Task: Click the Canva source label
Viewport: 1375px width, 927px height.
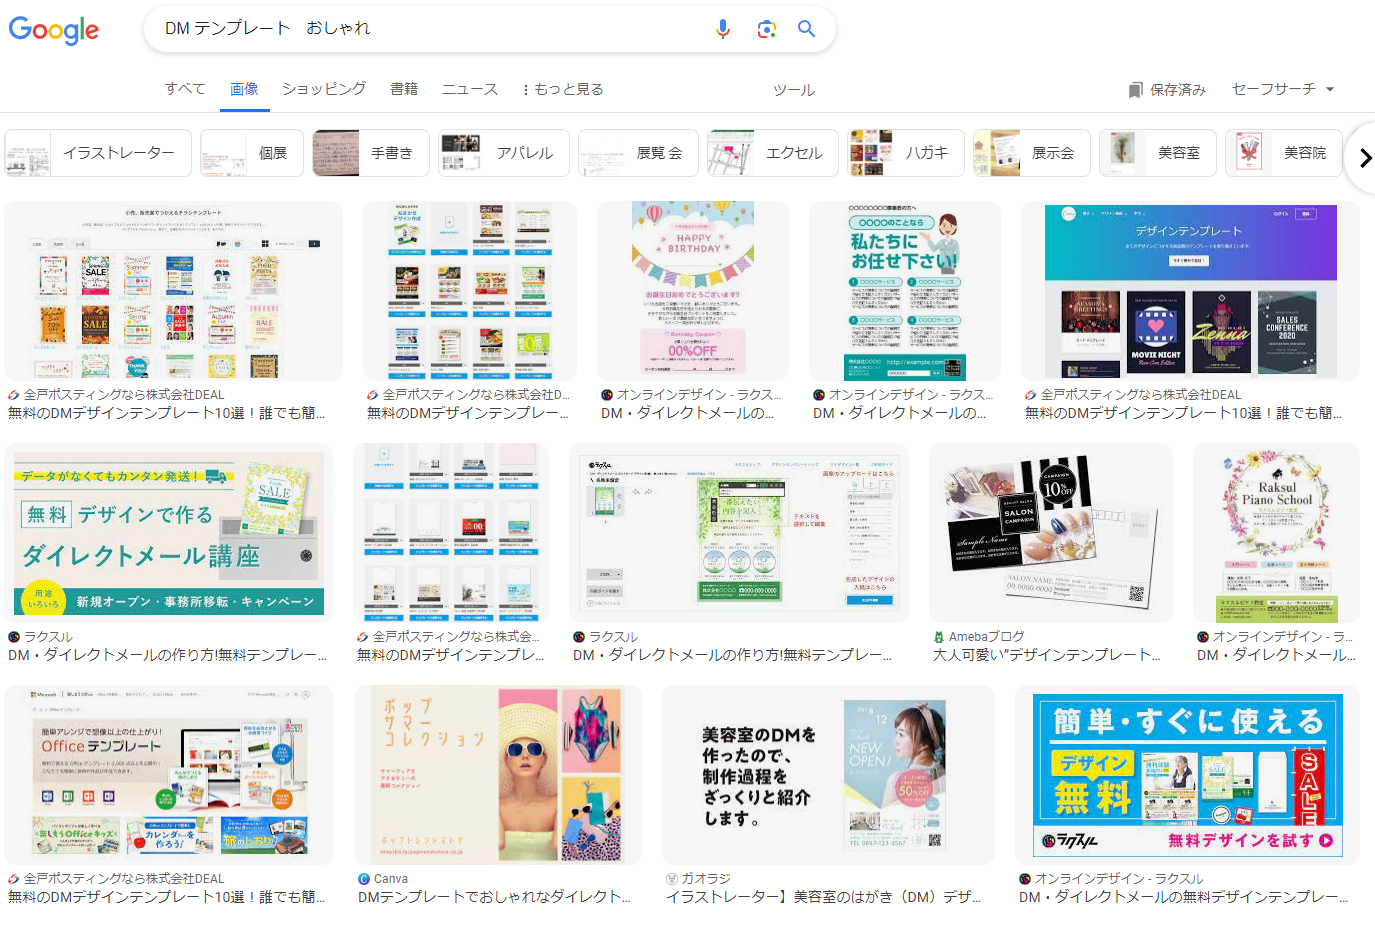Action: tap(391, 879)
